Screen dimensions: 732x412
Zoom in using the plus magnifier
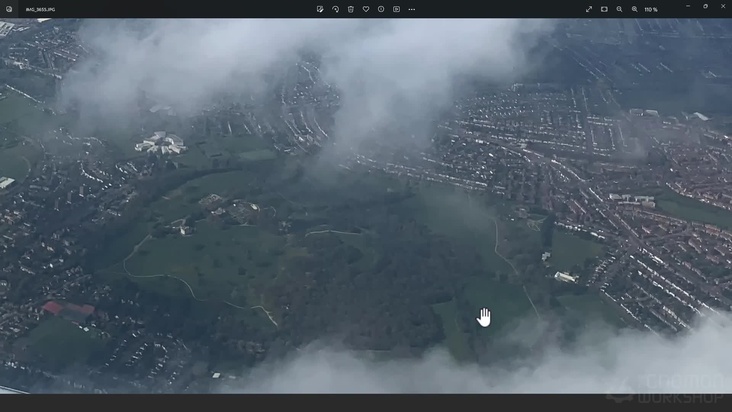pyautogui.click(x=634, y=9)
